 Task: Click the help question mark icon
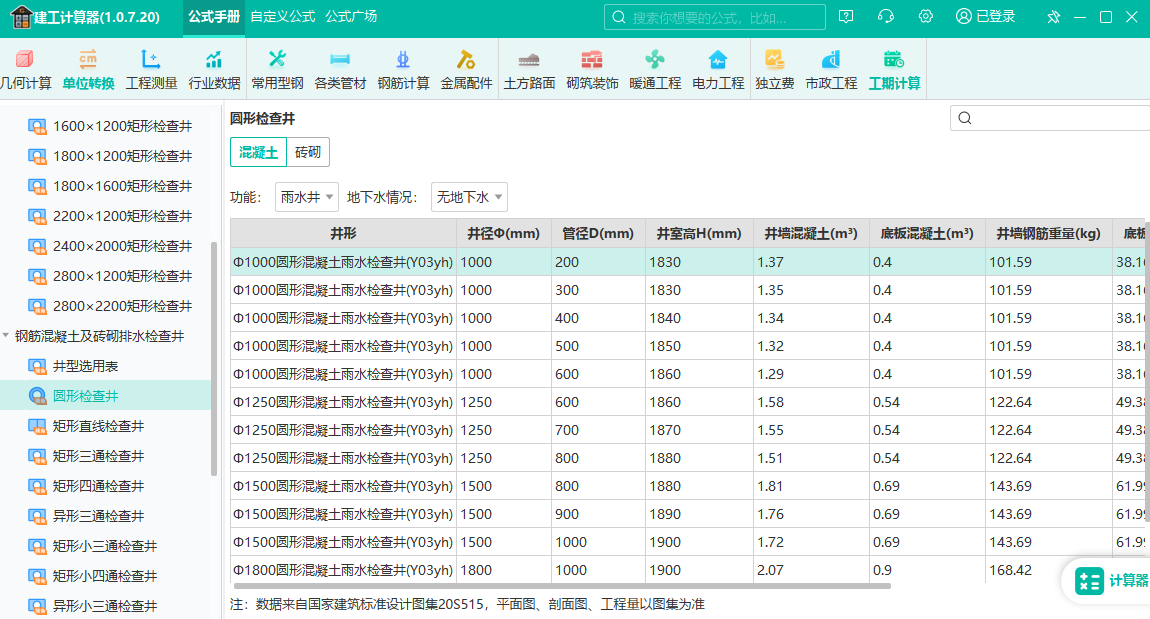pyautogui.click(x=846, y=16)
